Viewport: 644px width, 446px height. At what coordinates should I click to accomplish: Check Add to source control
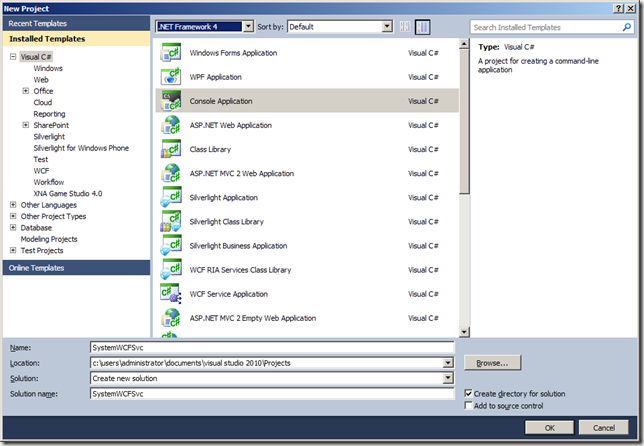coord(468,405)
